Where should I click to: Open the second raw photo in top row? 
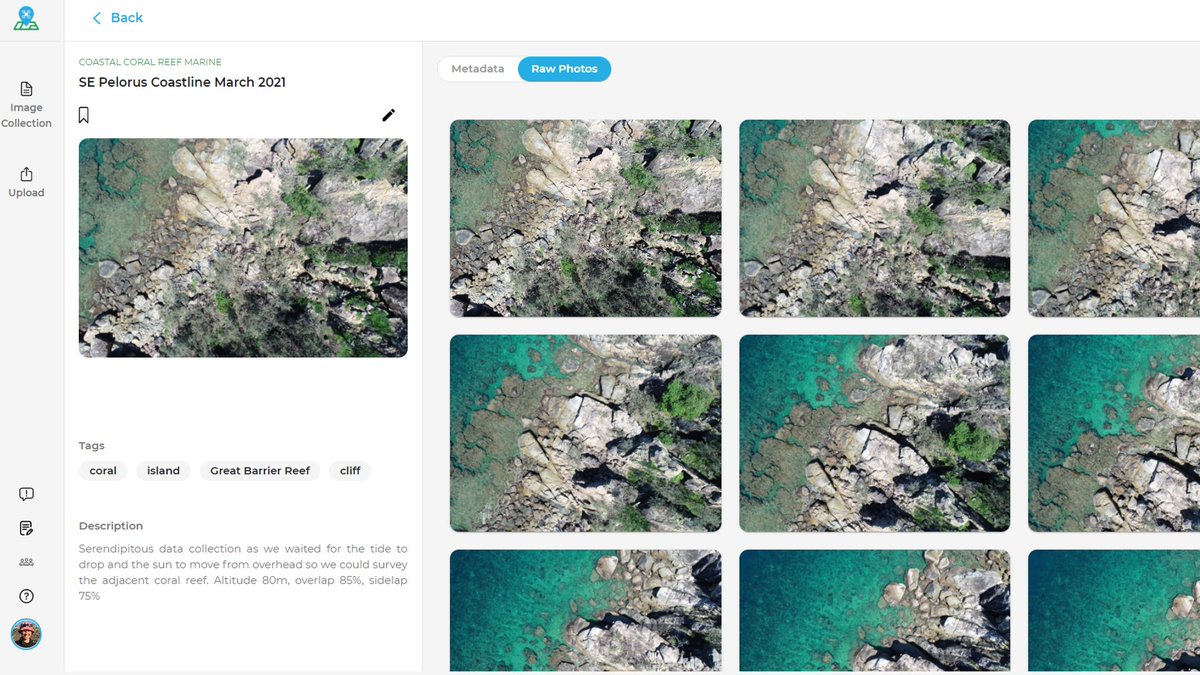(875, 218)
